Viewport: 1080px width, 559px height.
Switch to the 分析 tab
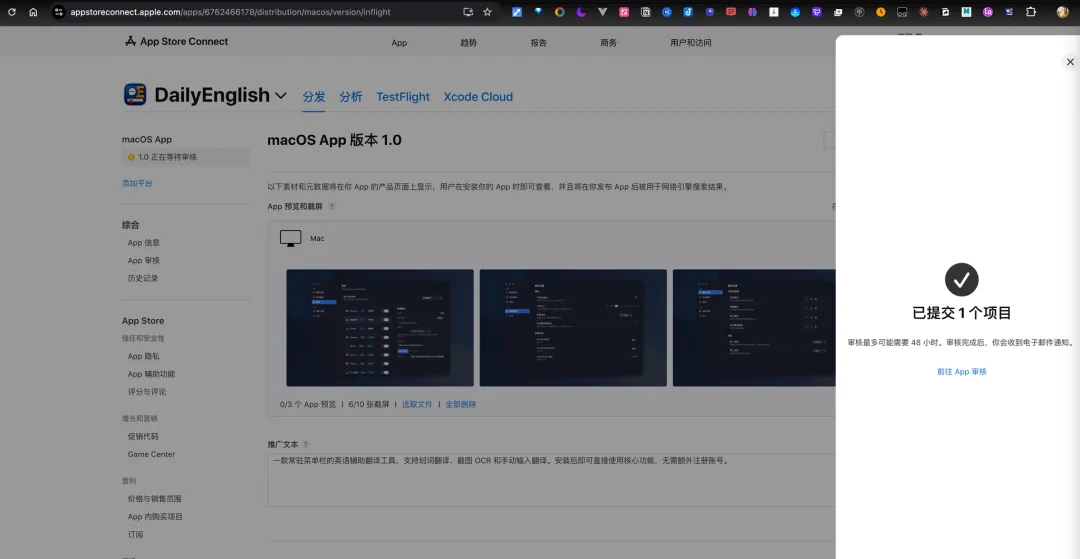pos(351,97)
